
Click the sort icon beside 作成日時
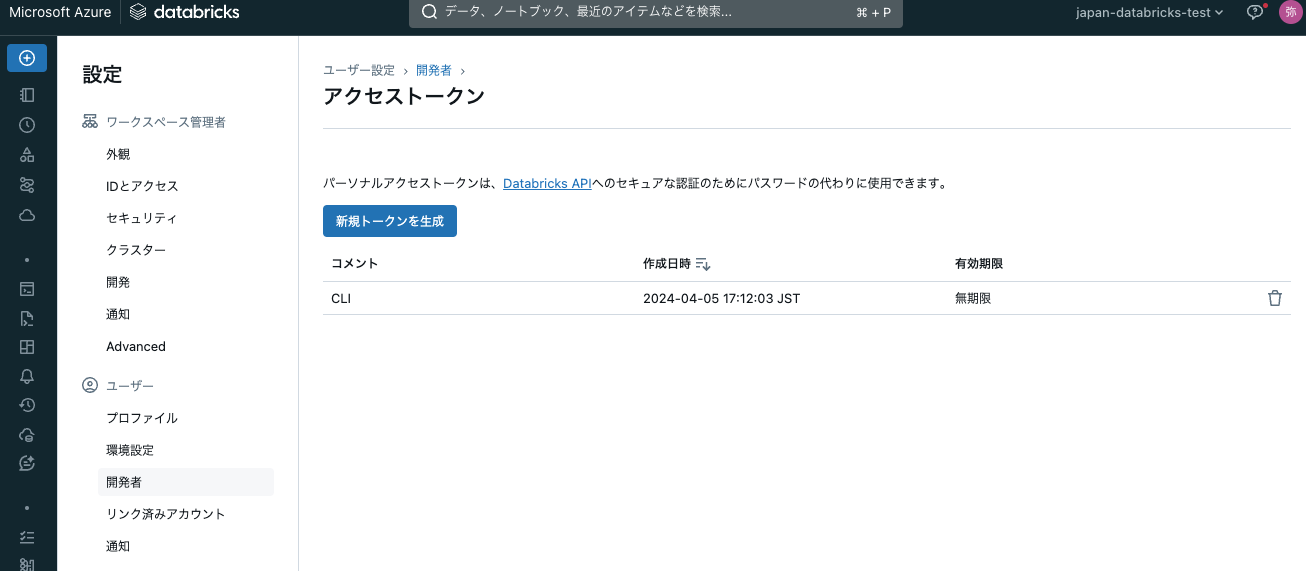703,264
